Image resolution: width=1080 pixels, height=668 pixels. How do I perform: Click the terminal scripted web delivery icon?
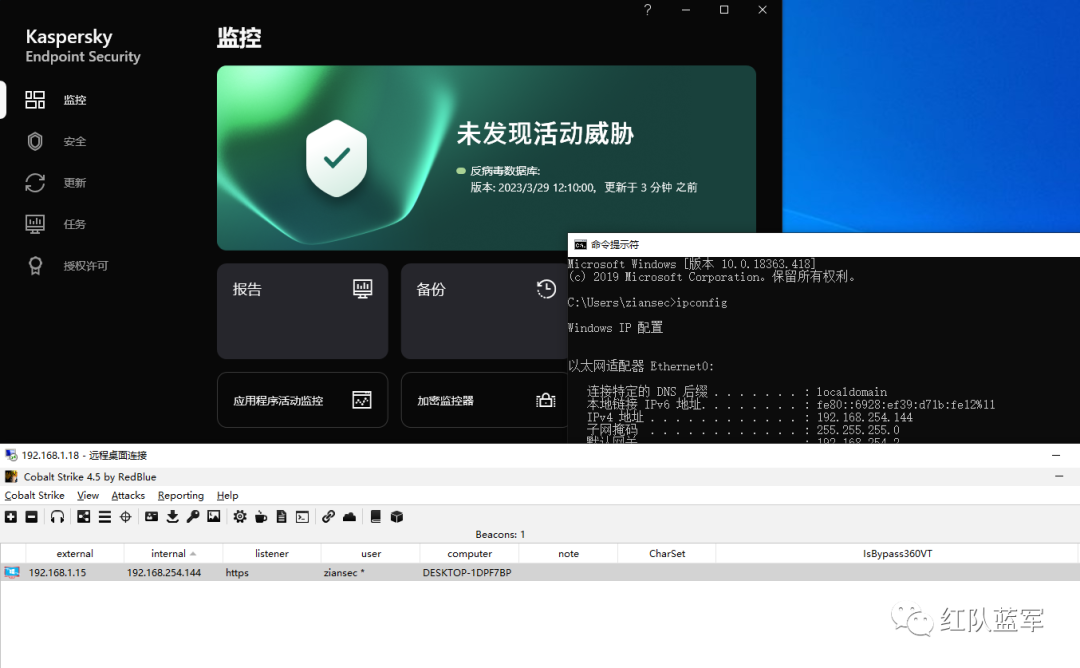coord(302,516)
